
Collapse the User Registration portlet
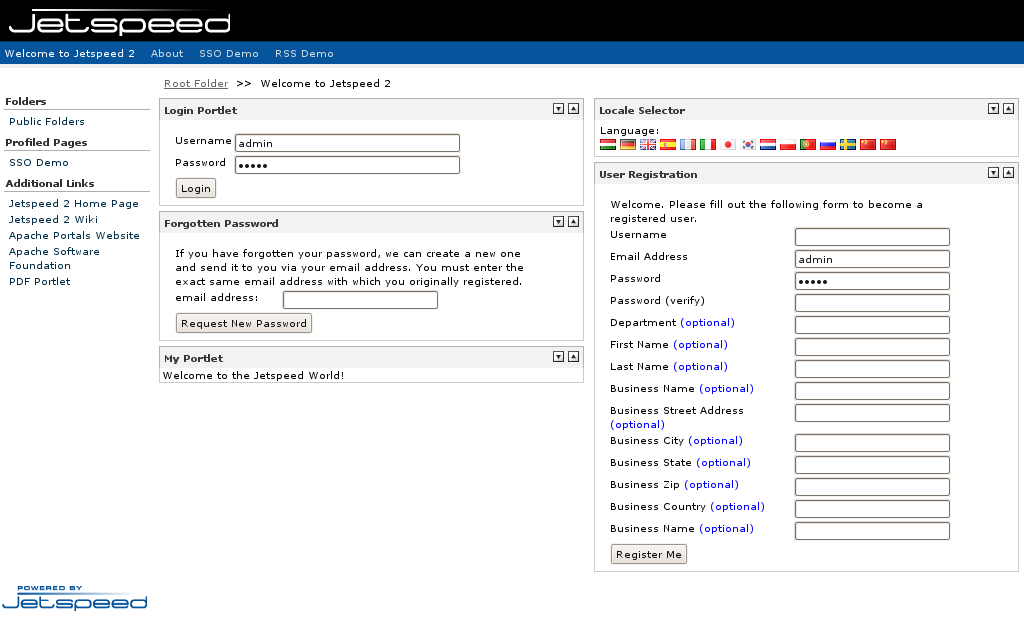[x=993, y=173]
